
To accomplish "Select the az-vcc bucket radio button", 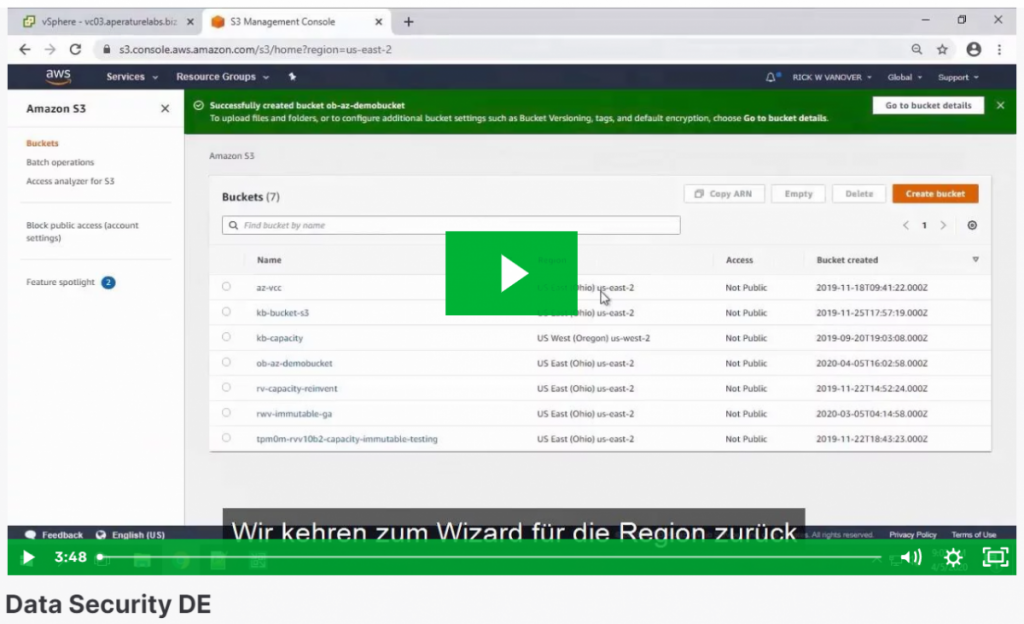I will click(226, 287).
